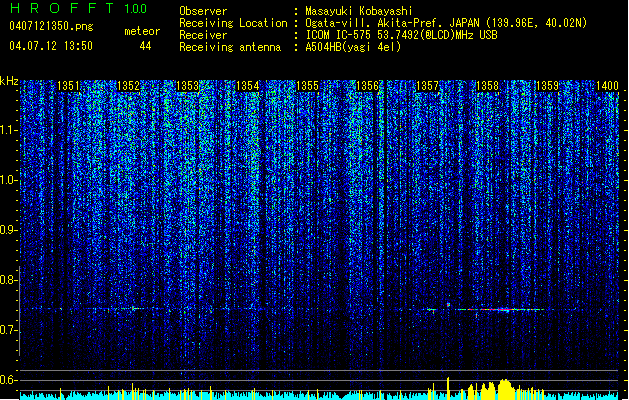This screenshot has height=400, width=629.
Task: Click the "Receiving antenna" label
Action: pos(230,47)
